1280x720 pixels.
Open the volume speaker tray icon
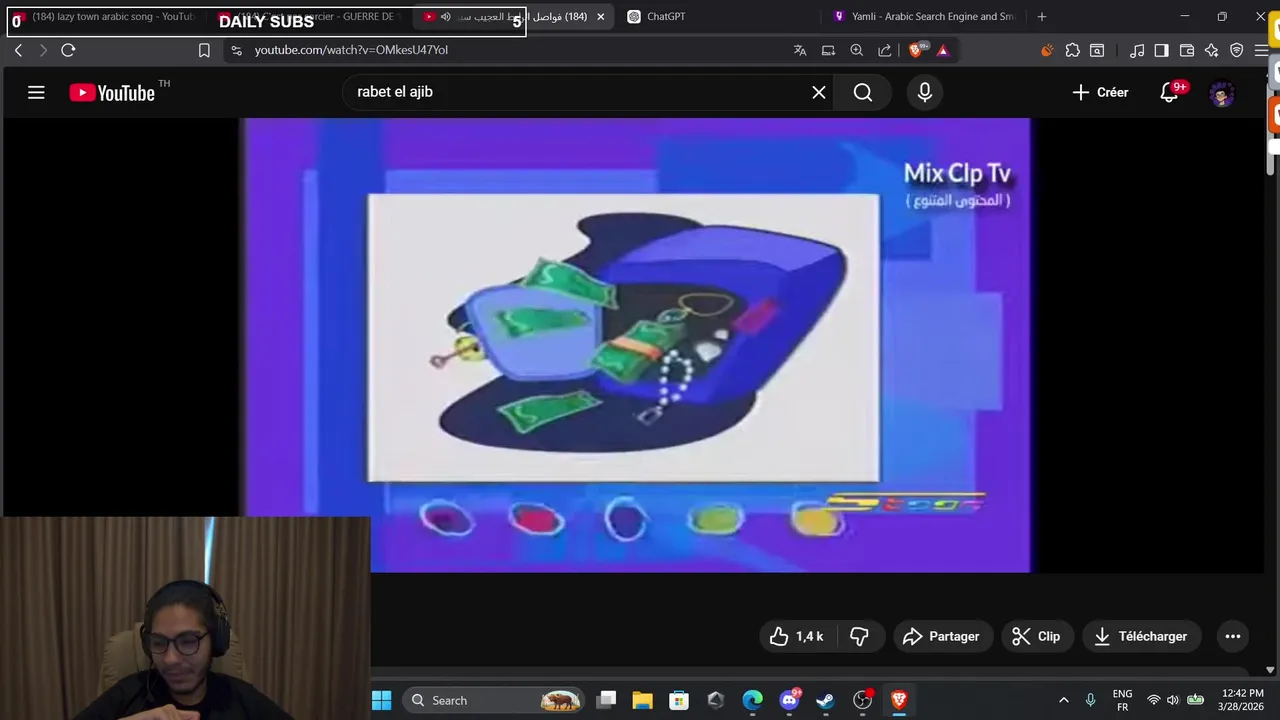(1173, 700)
